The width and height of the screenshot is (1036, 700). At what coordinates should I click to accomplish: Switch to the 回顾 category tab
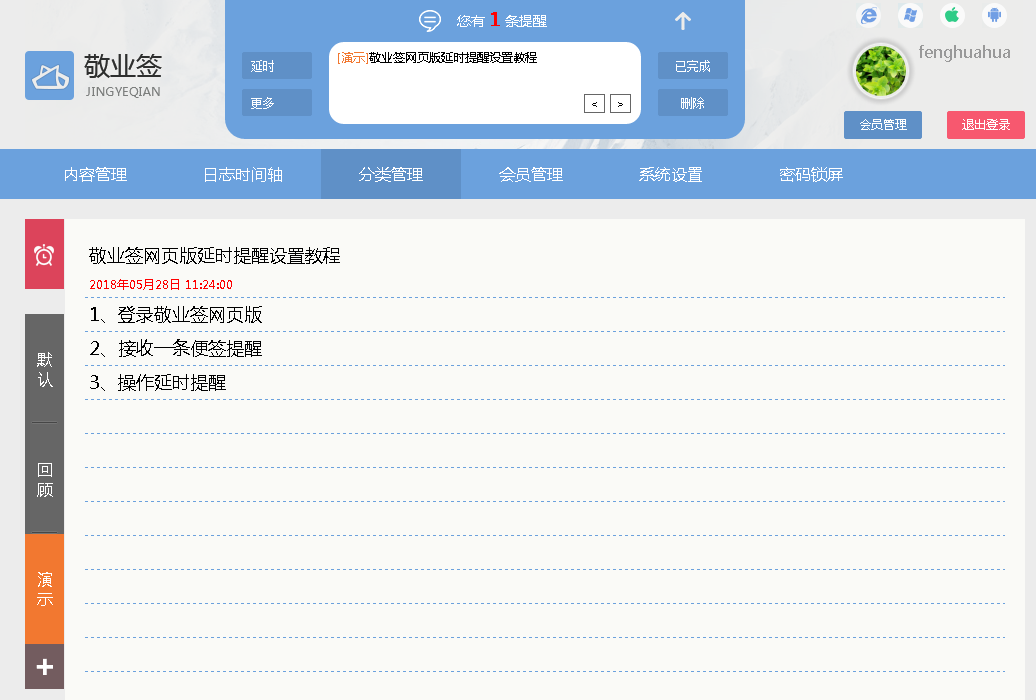point(44,479)
